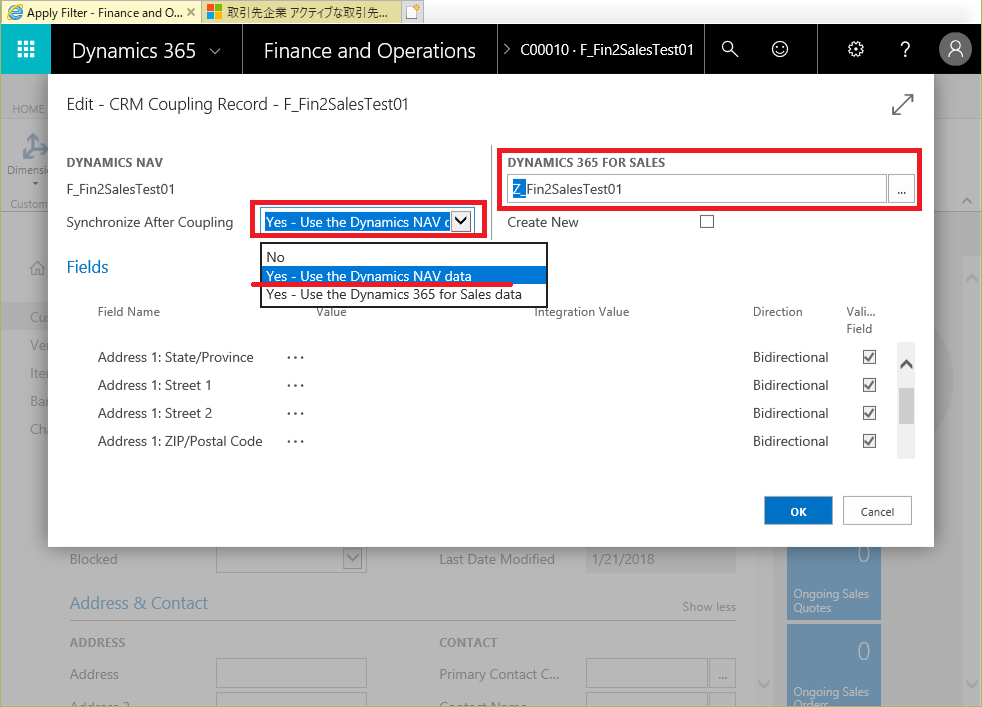Screen dimensions: 982x707
Task: Open the Ongoing Sales Quotes tile
Action: point(834,584)
